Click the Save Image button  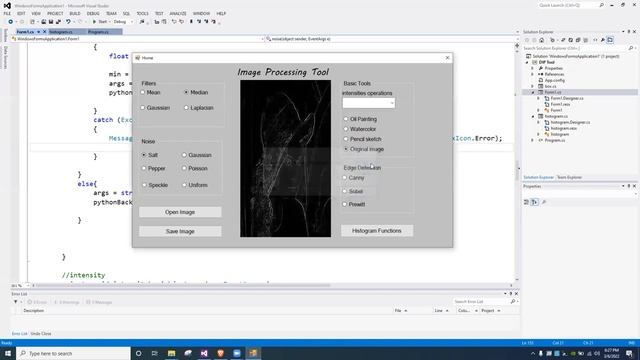pyautogui.click(x=180, y=231)
